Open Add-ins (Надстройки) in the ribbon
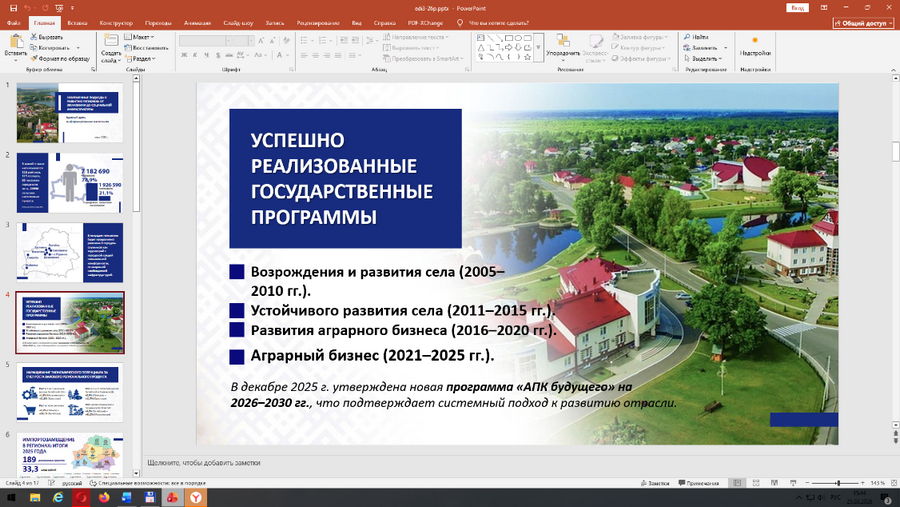The width and height of the screenshot is (900, 507). click(x=755, y=45)
